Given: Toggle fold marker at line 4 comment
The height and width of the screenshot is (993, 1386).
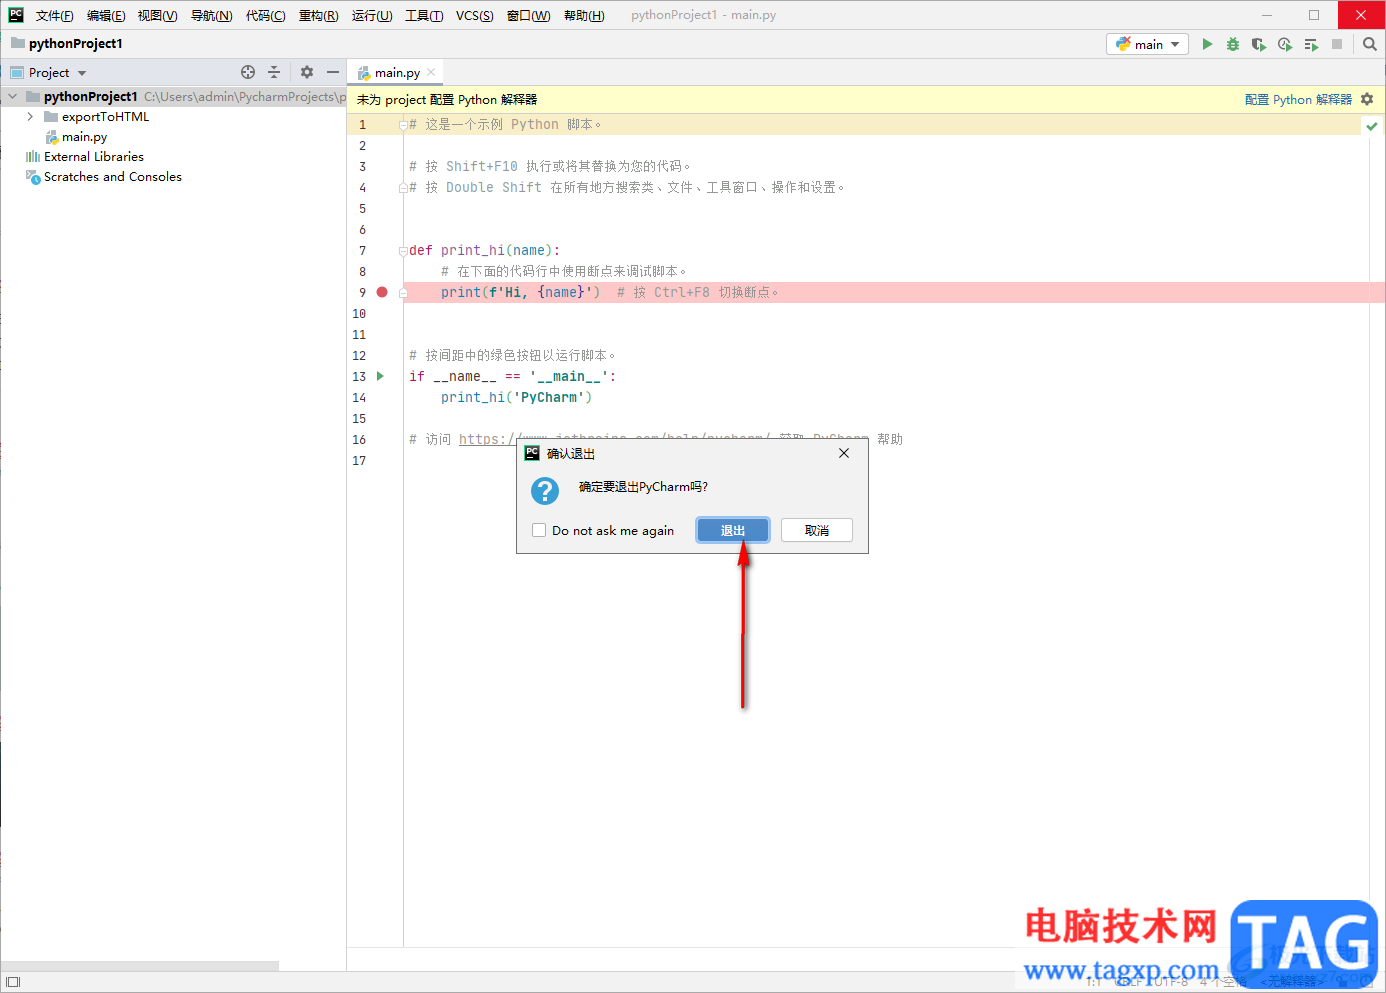Looking at the screenshot, I should [403, 188].
